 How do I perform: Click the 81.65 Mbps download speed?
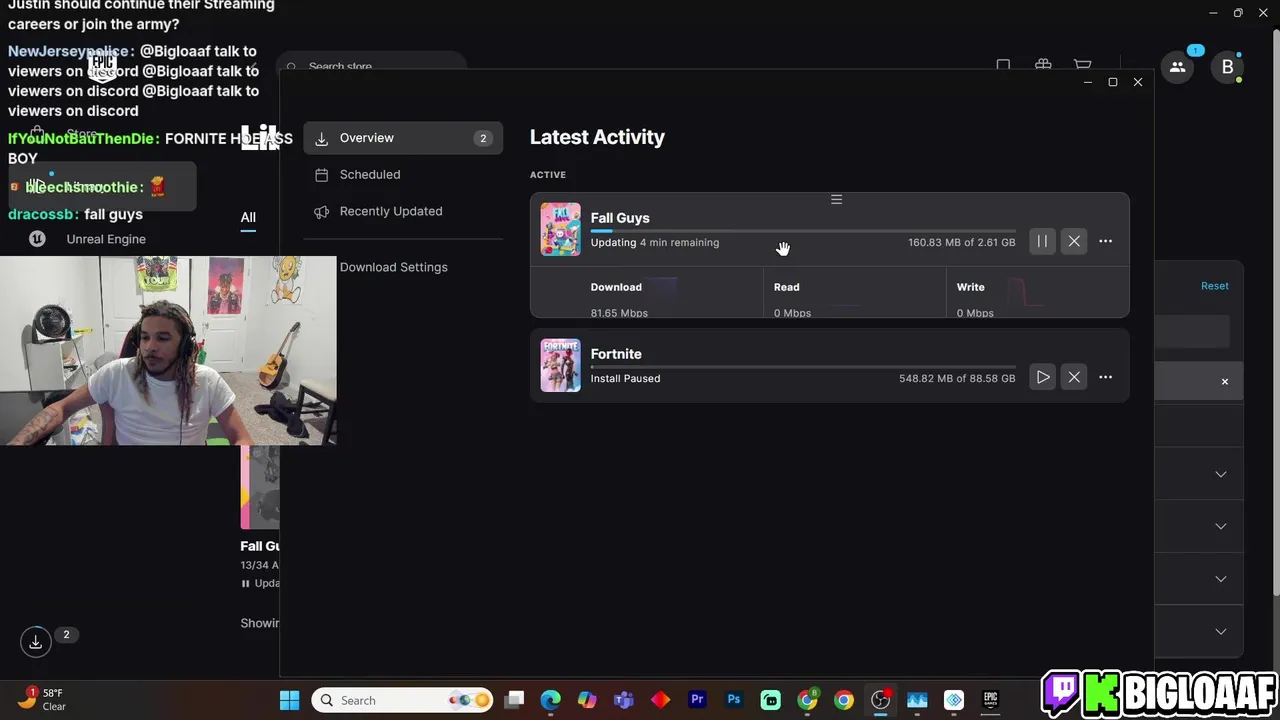(x=619, y=313)
